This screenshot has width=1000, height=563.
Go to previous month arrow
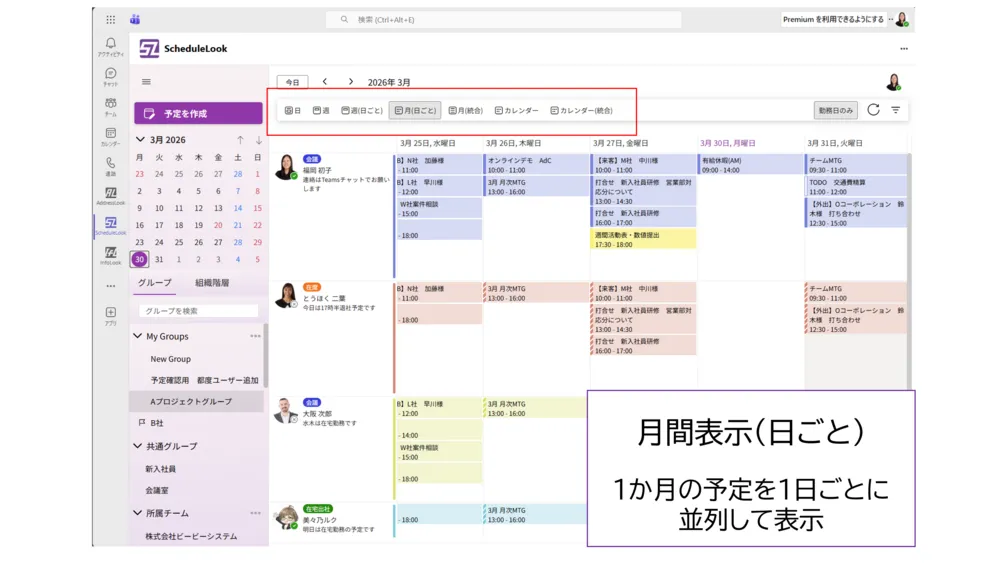325,82
